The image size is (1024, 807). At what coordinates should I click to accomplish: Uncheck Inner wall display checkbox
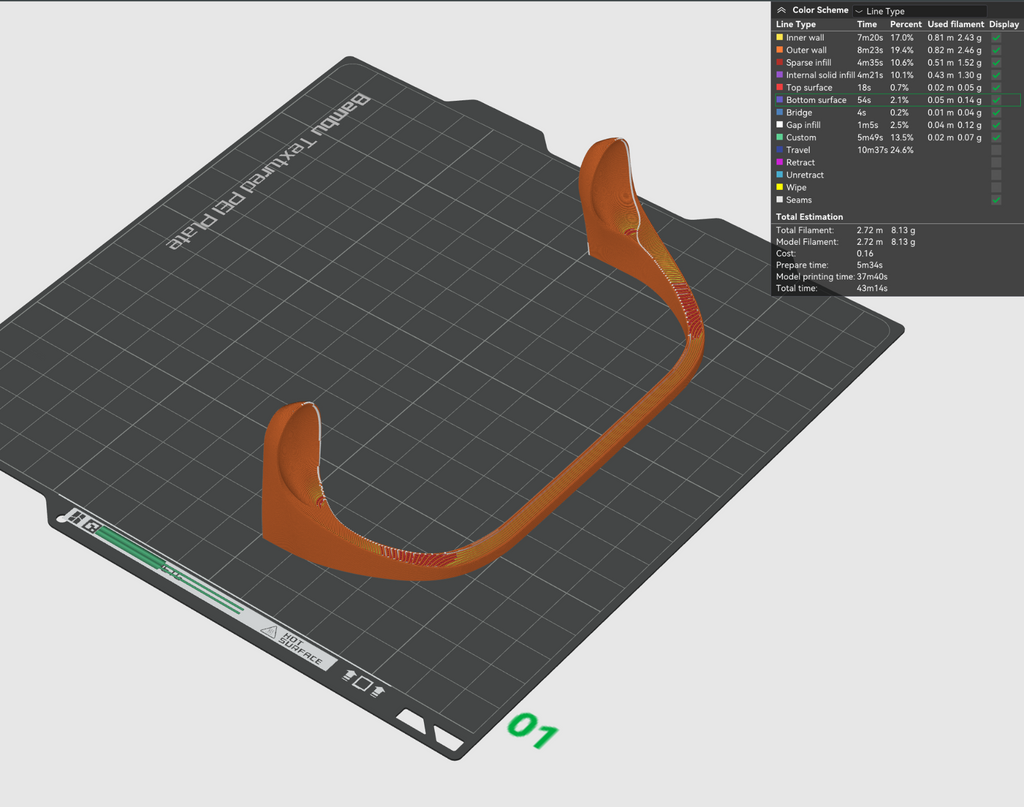point(996,38)
